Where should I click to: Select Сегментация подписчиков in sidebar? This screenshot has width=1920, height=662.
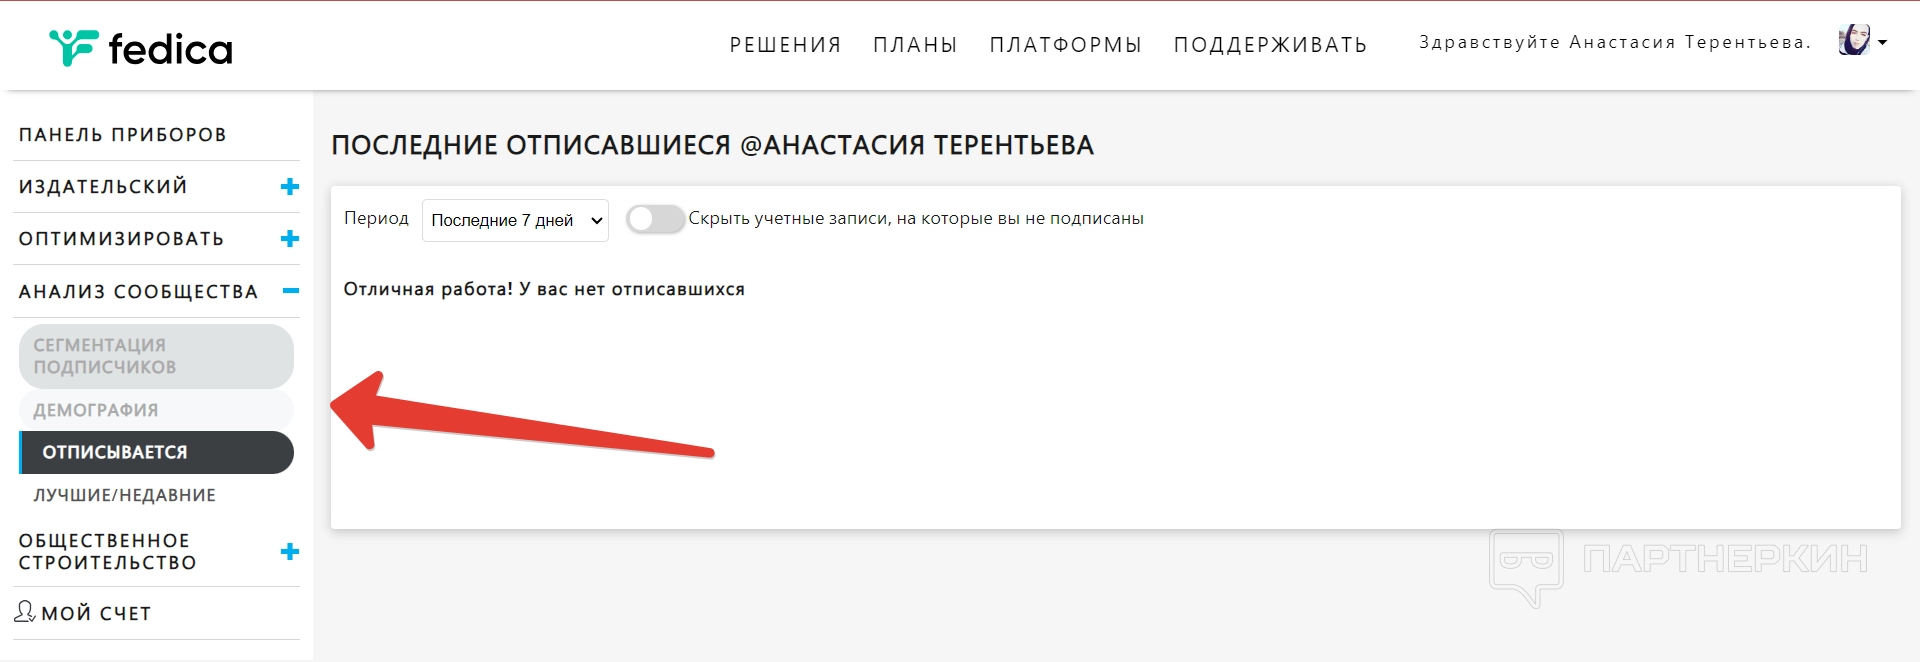[156, 356]
